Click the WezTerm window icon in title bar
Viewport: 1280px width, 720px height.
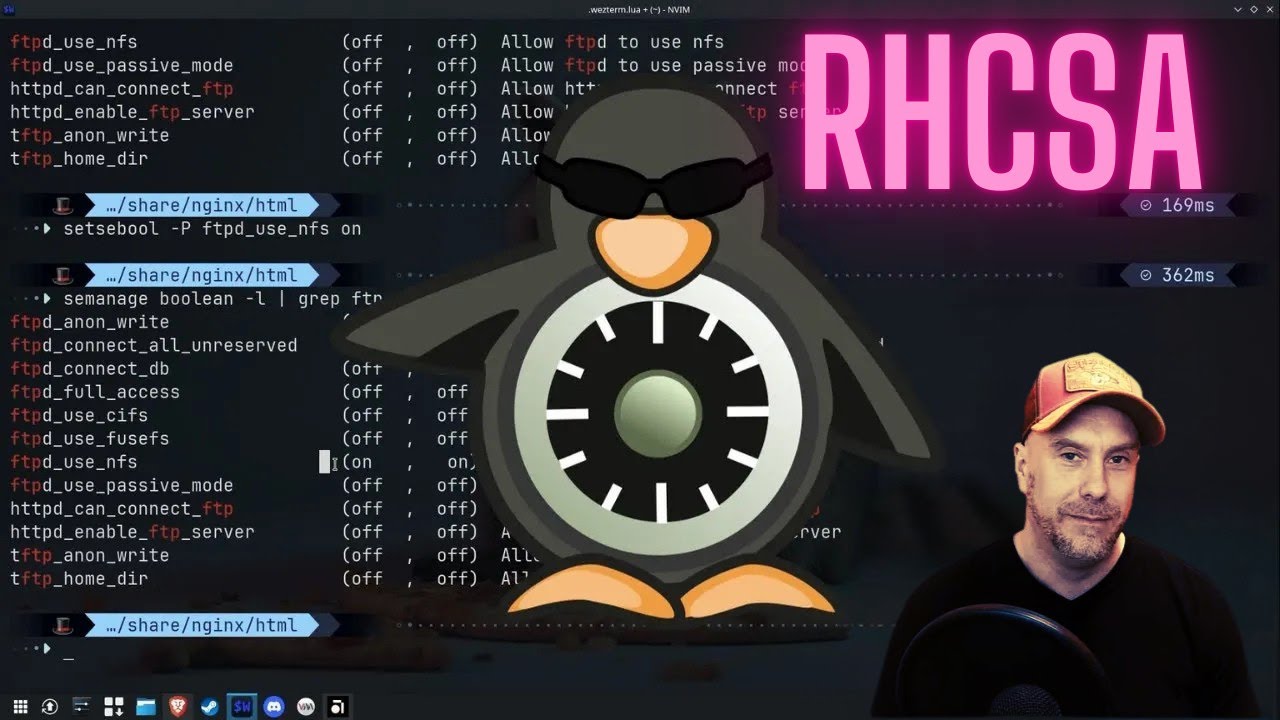(10, 9)
